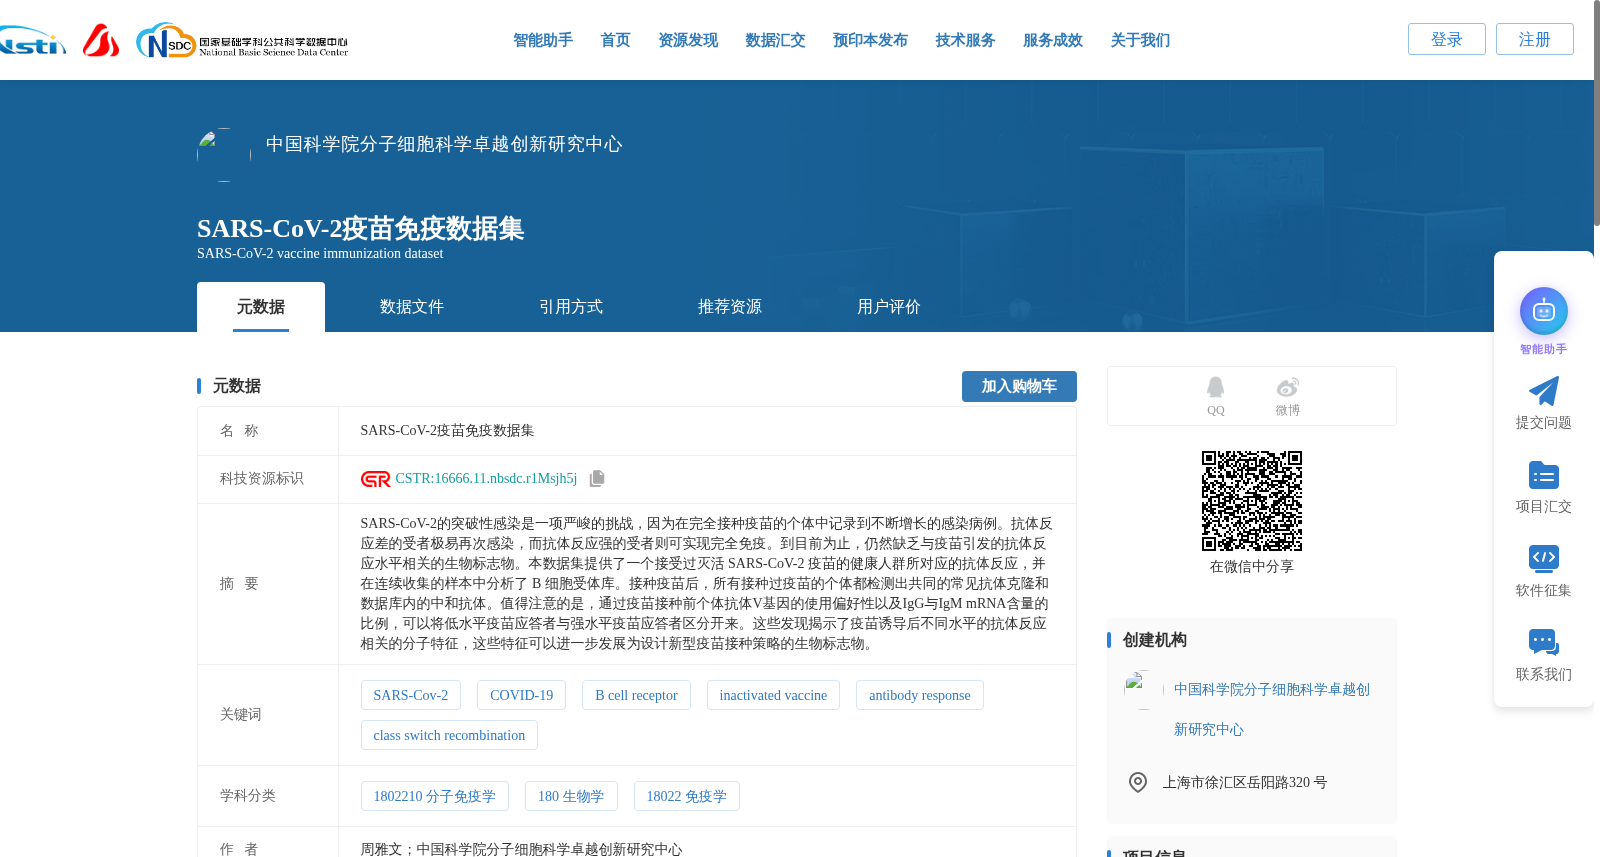Click the location pin icon by address
This screenshot has height=857, width=1600.
(1138, 782)
